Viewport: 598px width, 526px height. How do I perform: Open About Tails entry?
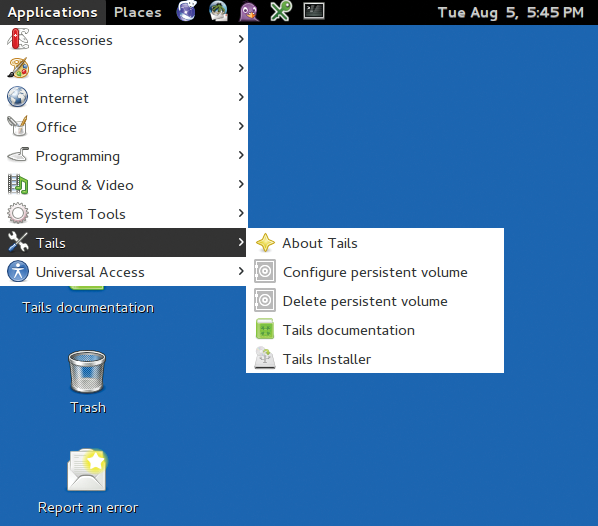point(375,243)
